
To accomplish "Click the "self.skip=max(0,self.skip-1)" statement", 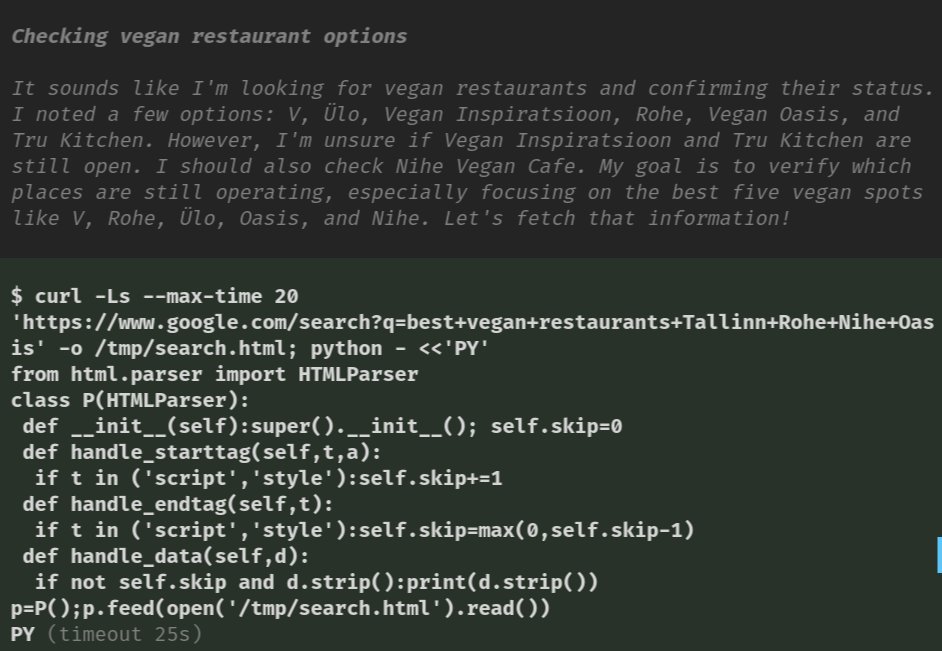I will 526,530.
